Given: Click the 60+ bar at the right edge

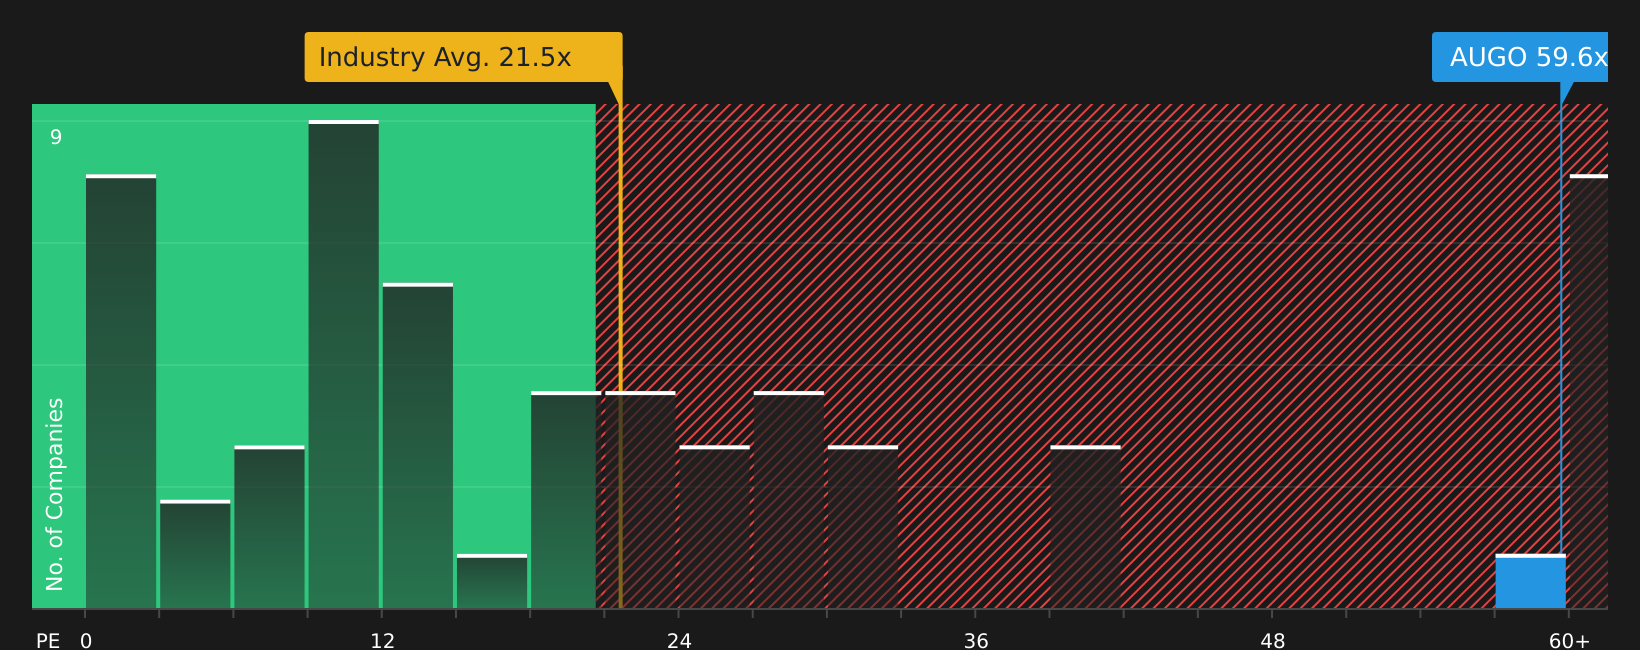Looking at the screenshot, I should coord(1589,391).
